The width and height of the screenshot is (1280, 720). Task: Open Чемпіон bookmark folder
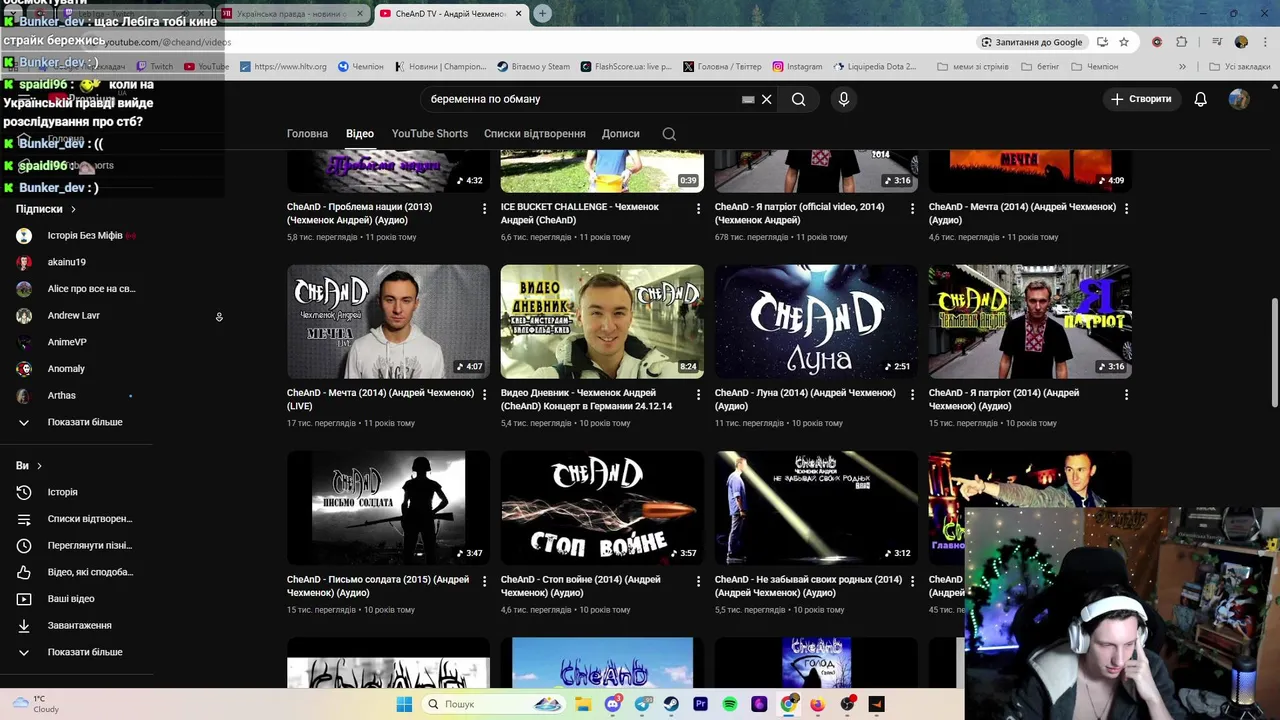click(1095, 66)
